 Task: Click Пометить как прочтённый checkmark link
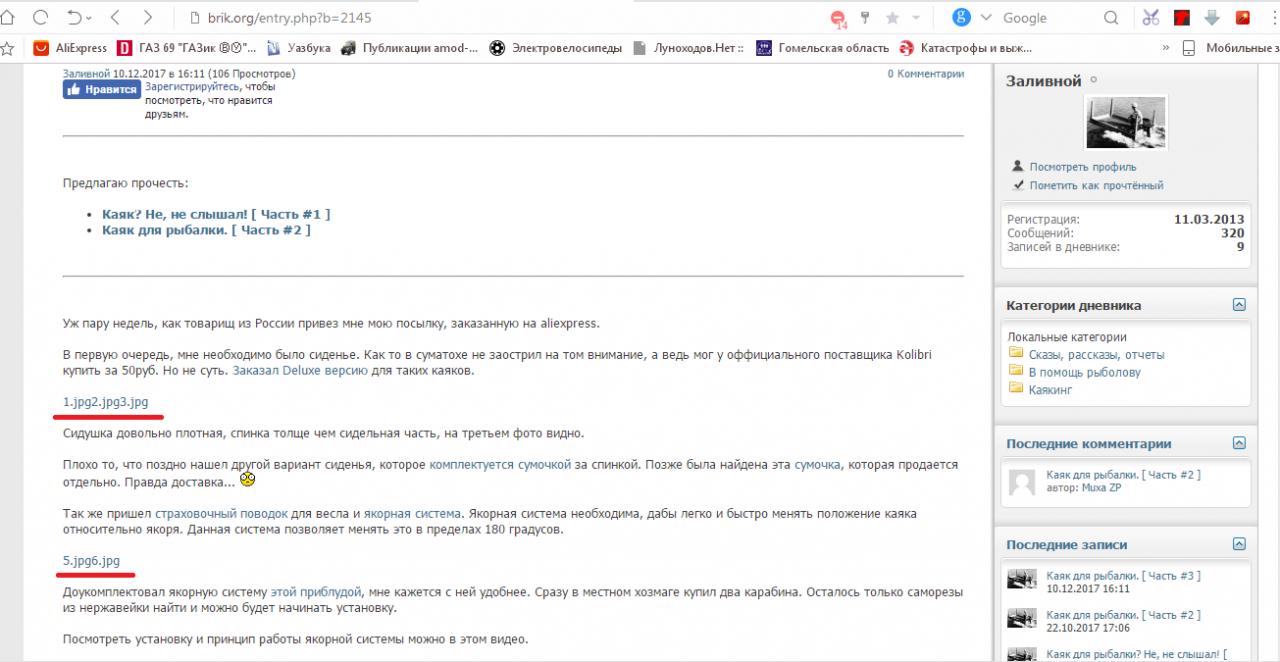pos(1096,185)
